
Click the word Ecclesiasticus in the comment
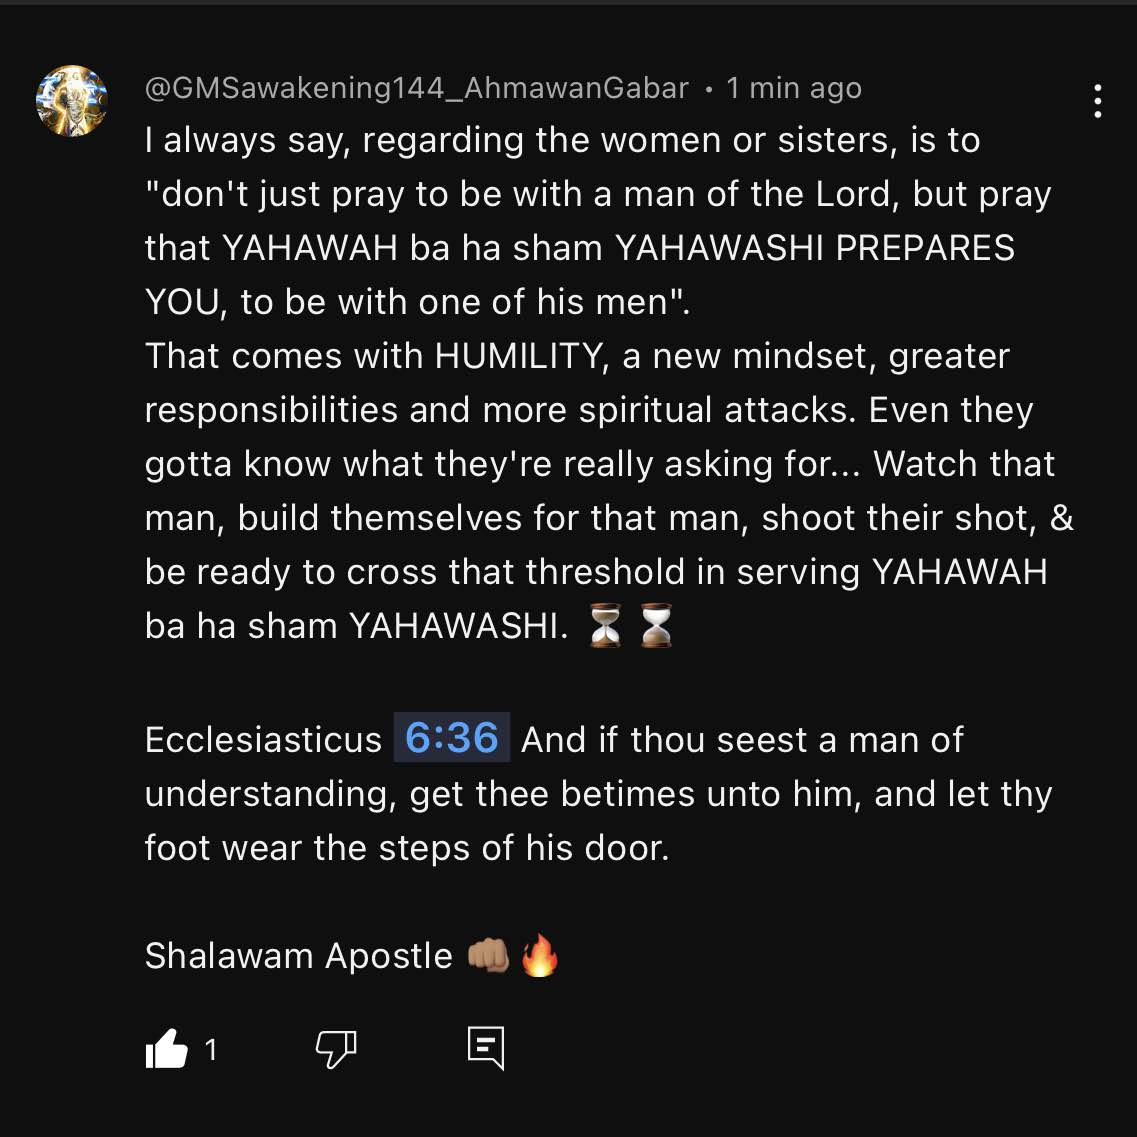coord(263,740)
